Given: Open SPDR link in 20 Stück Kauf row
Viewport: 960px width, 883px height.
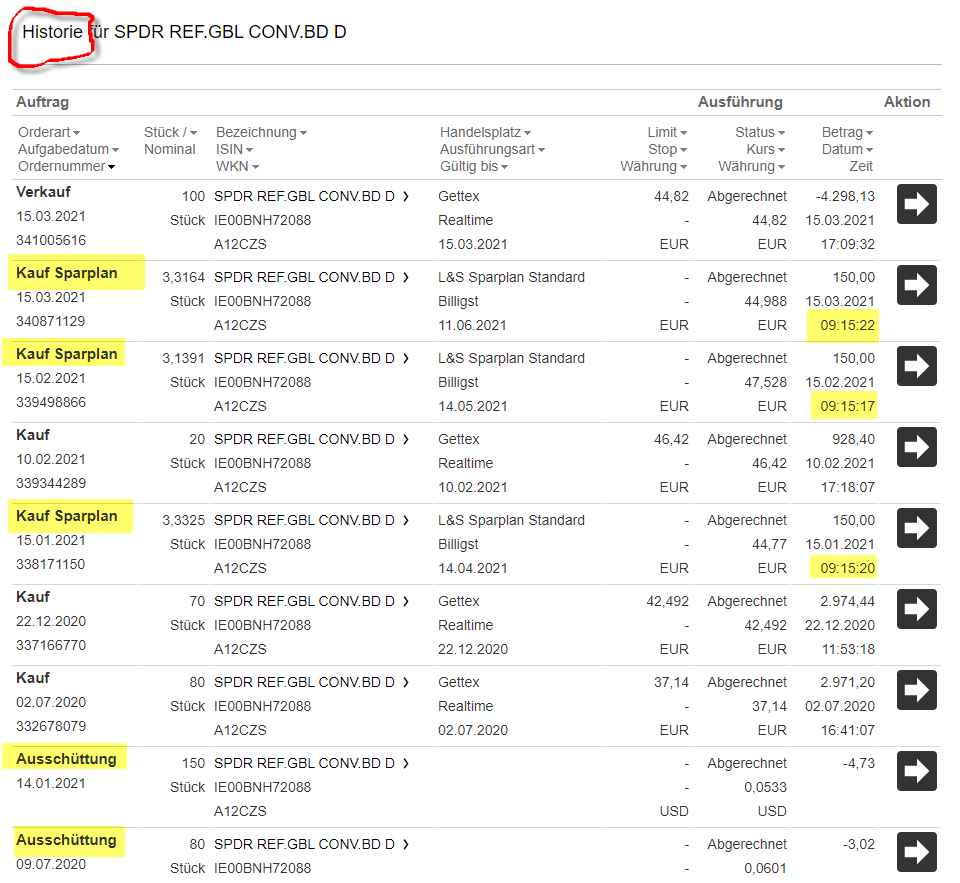Looking at the screenshot, I should pyautogui.click(x=311, y=440).
